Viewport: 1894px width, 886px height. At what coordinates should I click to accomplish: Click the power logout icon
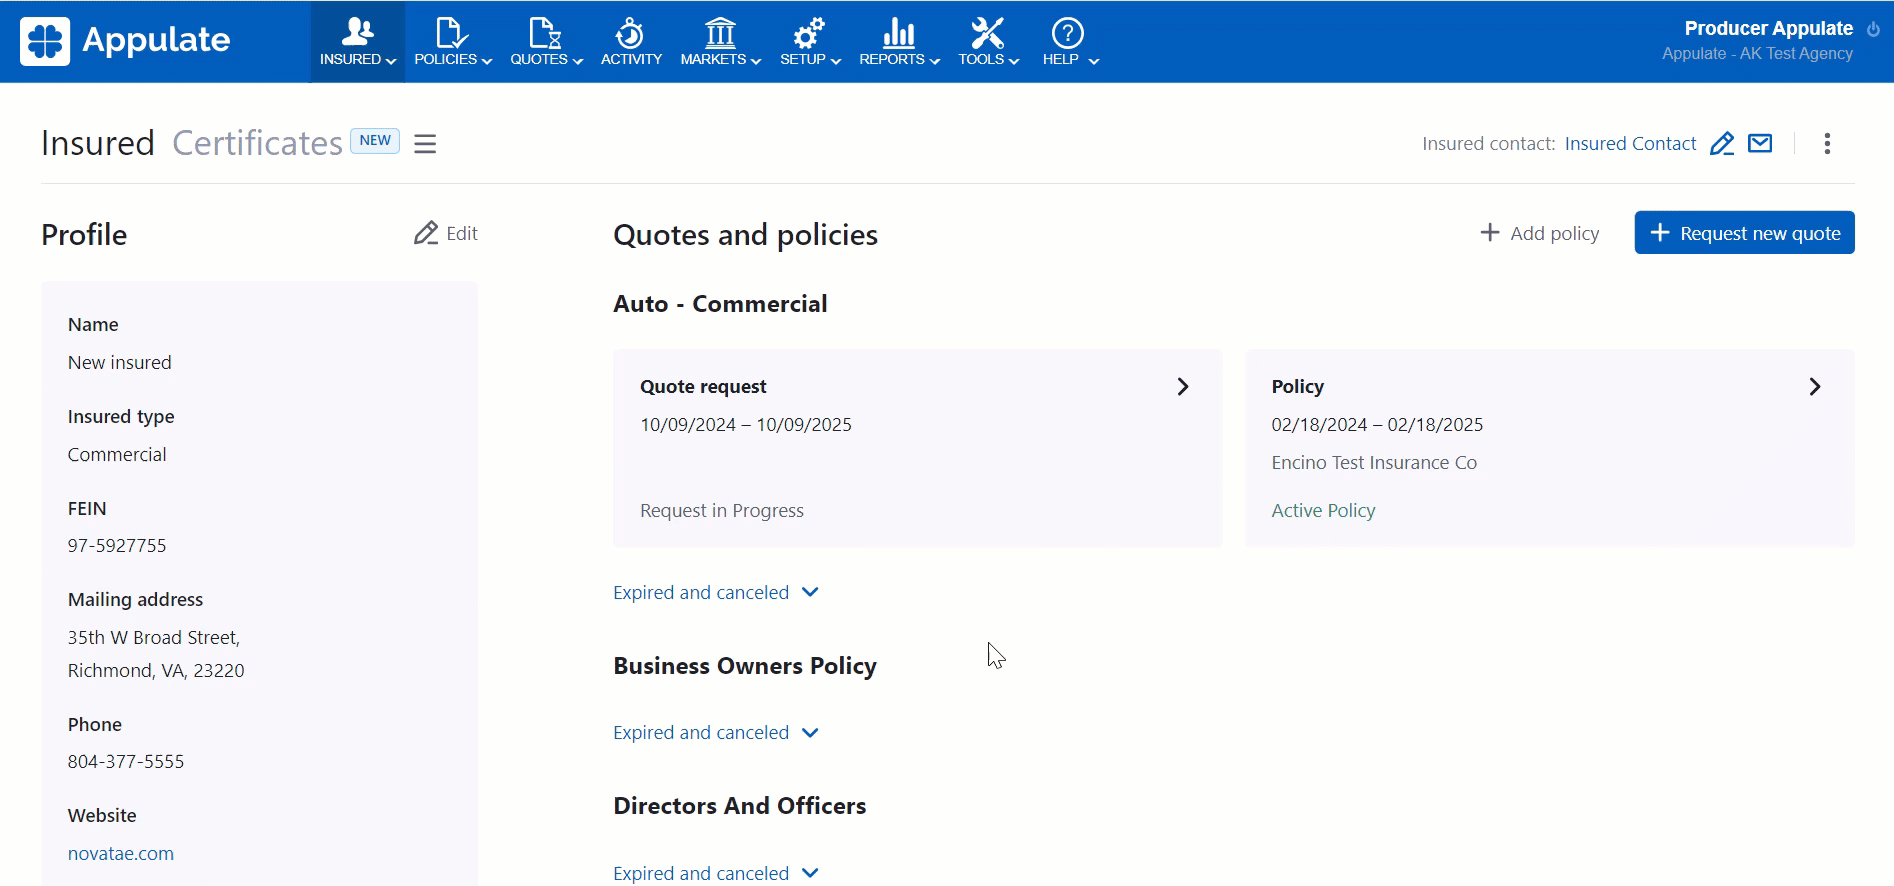(1873, 30)
